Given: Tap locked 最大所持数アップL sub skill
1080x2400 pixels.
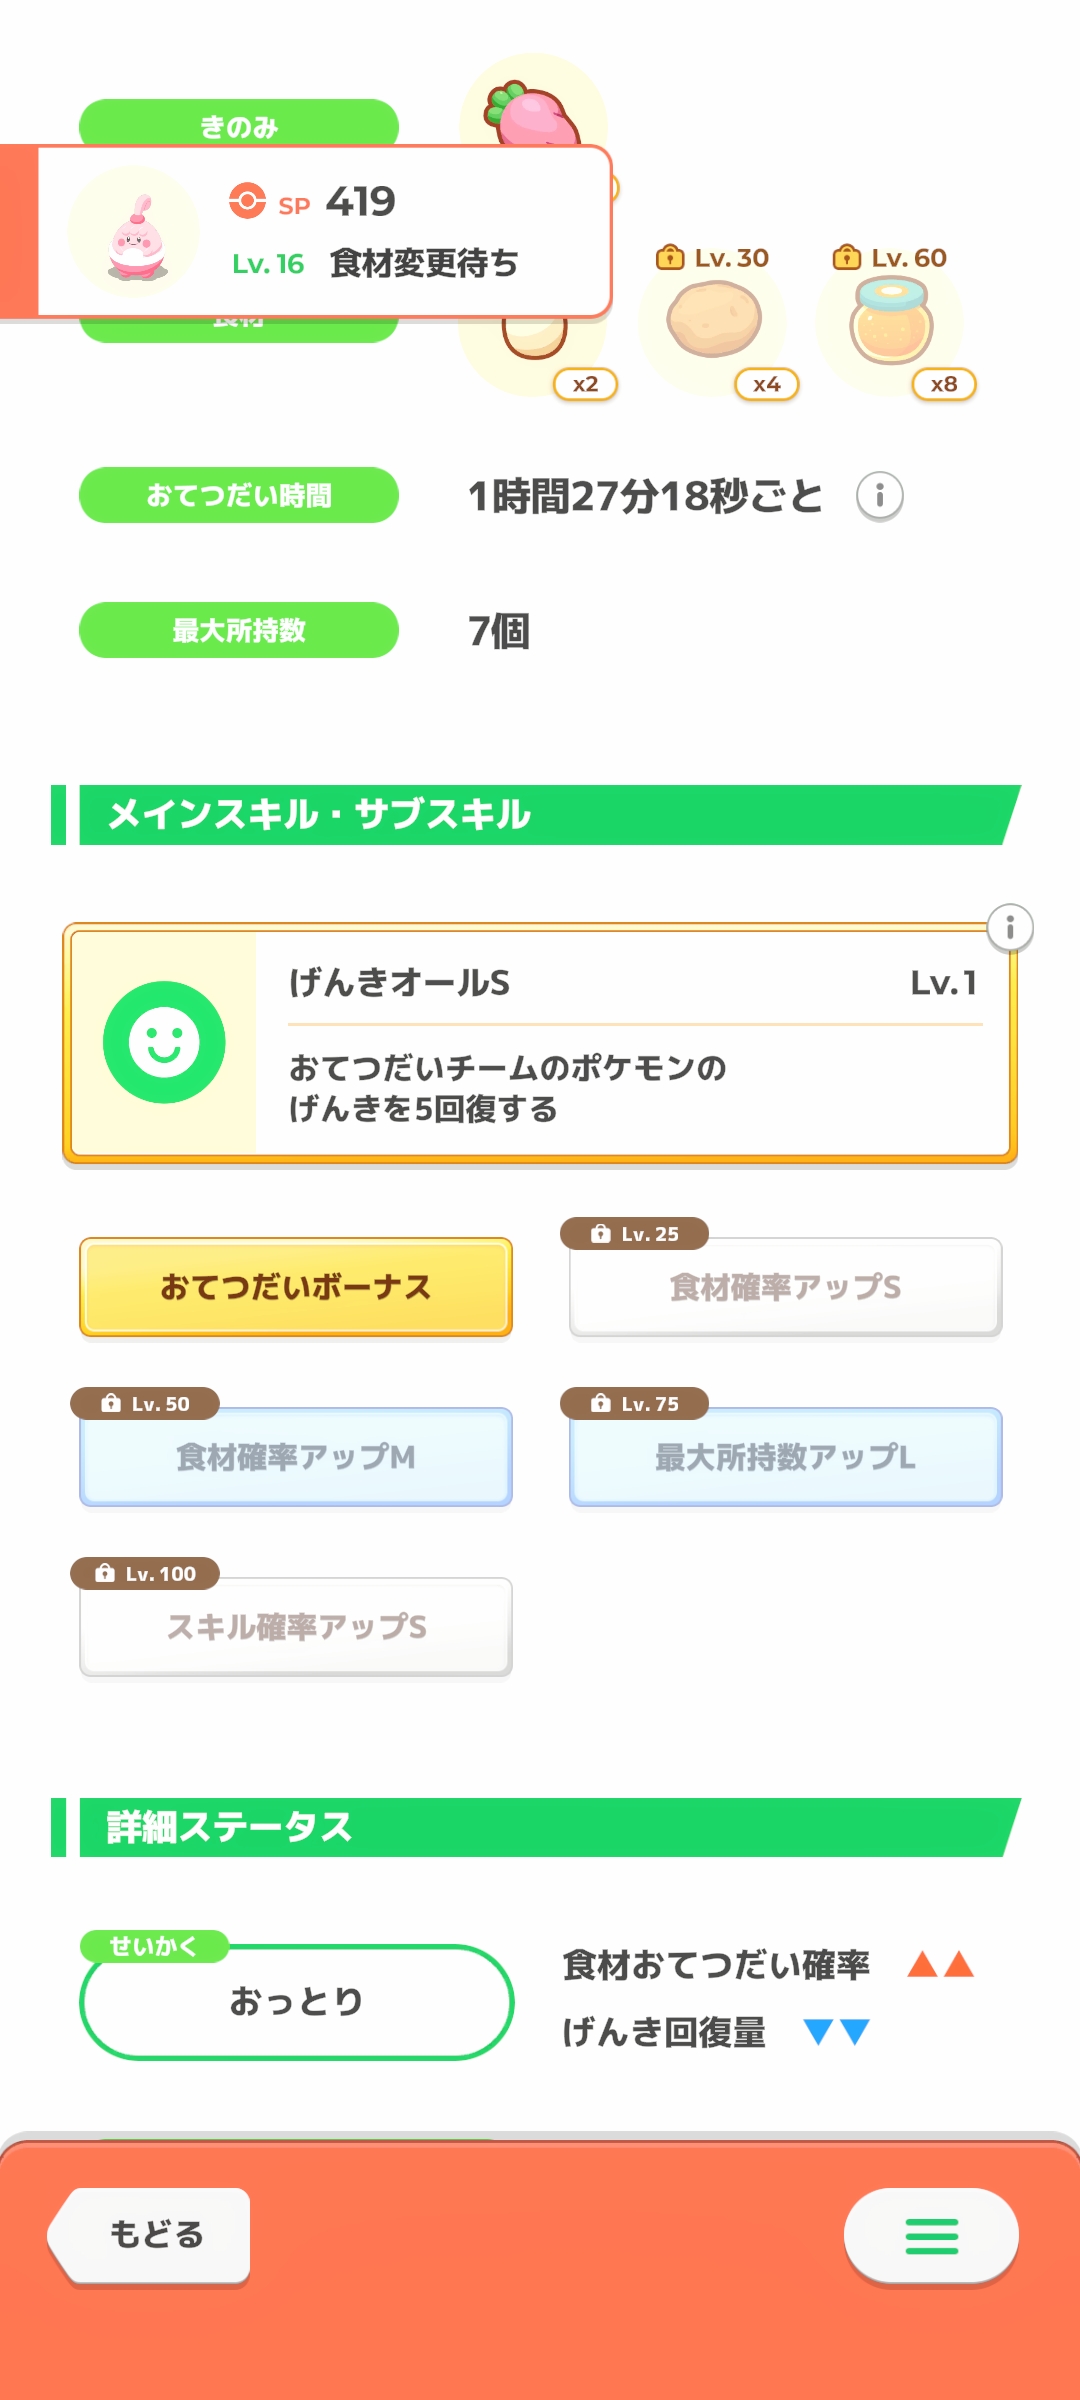Looking at the screenshot, I should point(785,1457).
